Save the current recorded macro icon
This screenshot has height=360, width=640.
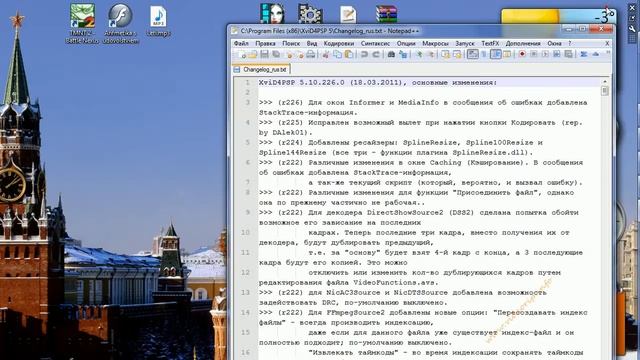point(568,54)
